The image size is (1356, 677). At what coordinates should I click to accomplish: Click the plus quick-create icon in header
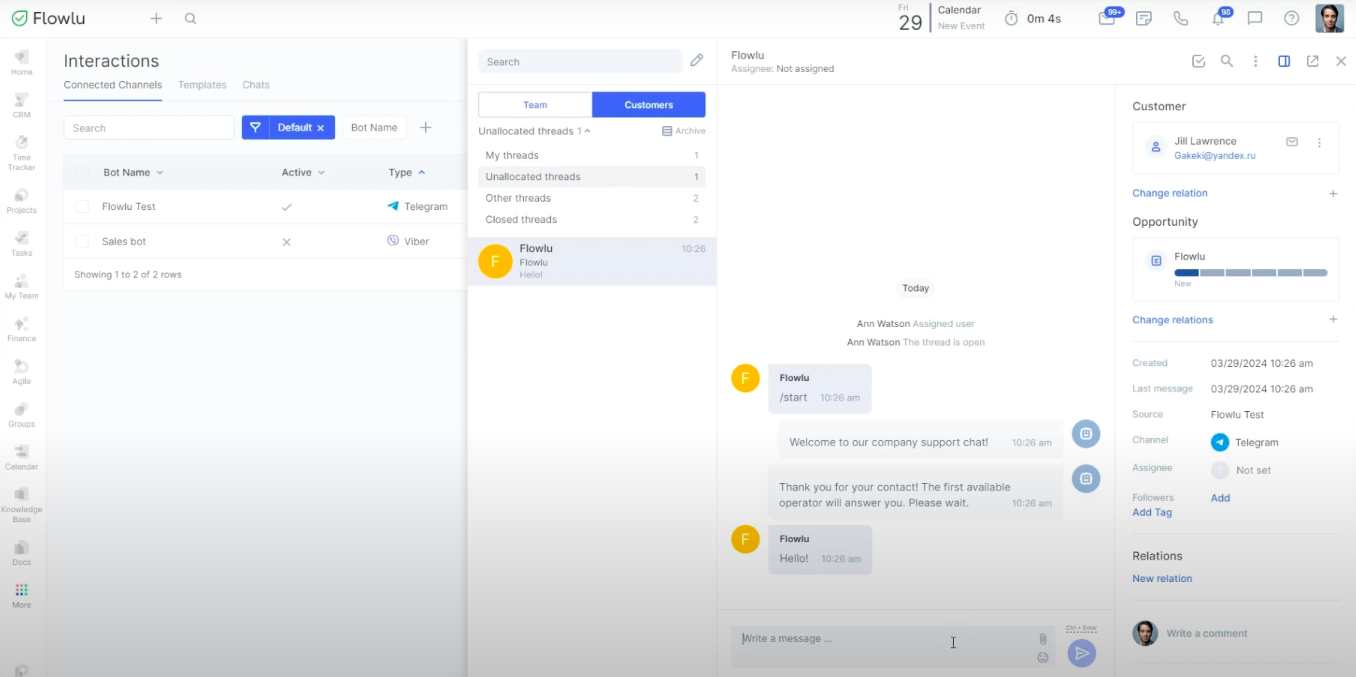(x=156, y=18)
